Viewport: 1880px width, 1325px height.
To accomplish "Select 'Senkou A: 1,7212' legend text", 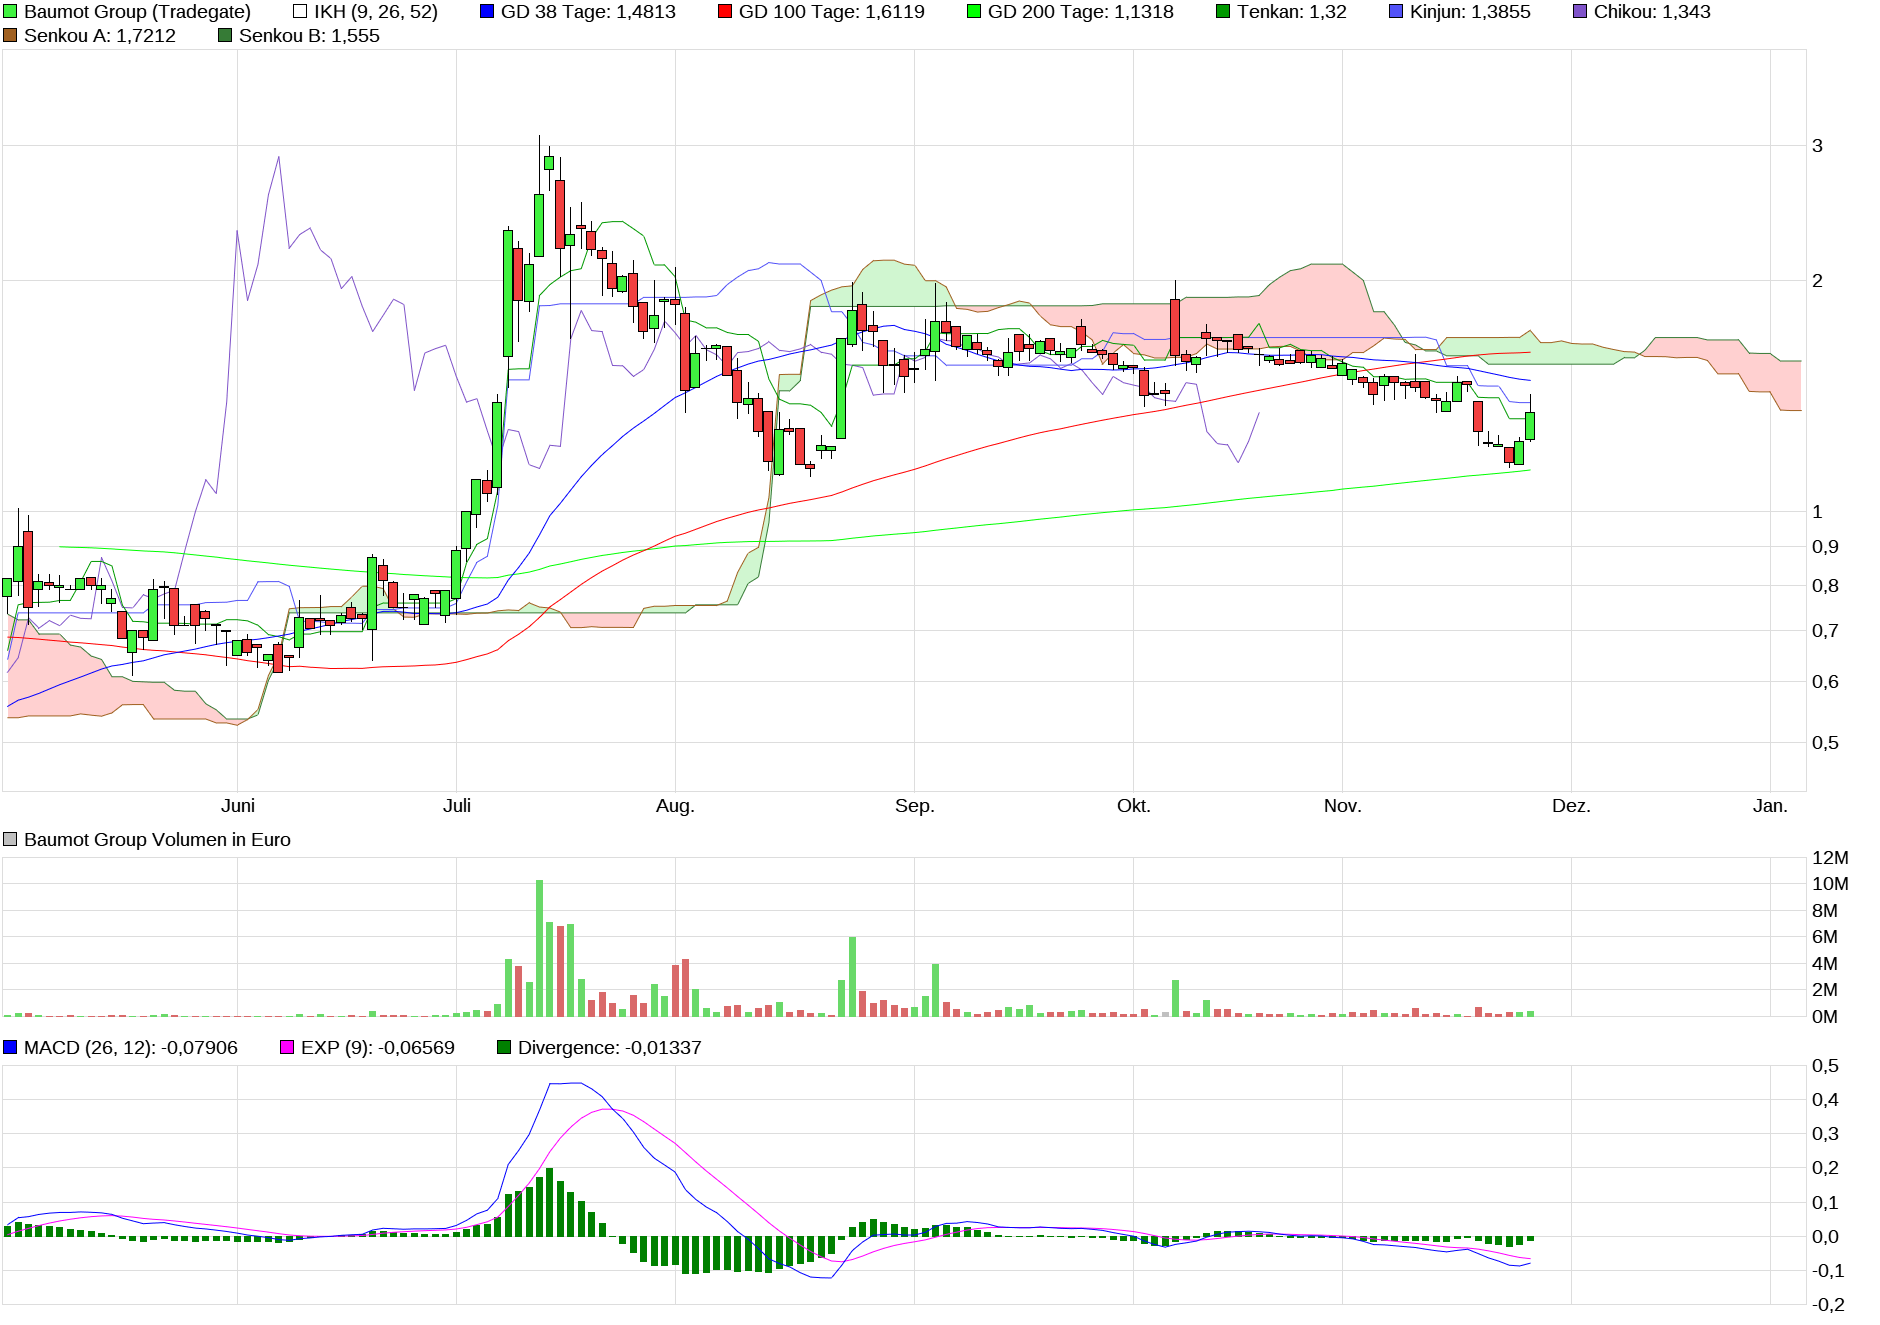I will [100, 36].
